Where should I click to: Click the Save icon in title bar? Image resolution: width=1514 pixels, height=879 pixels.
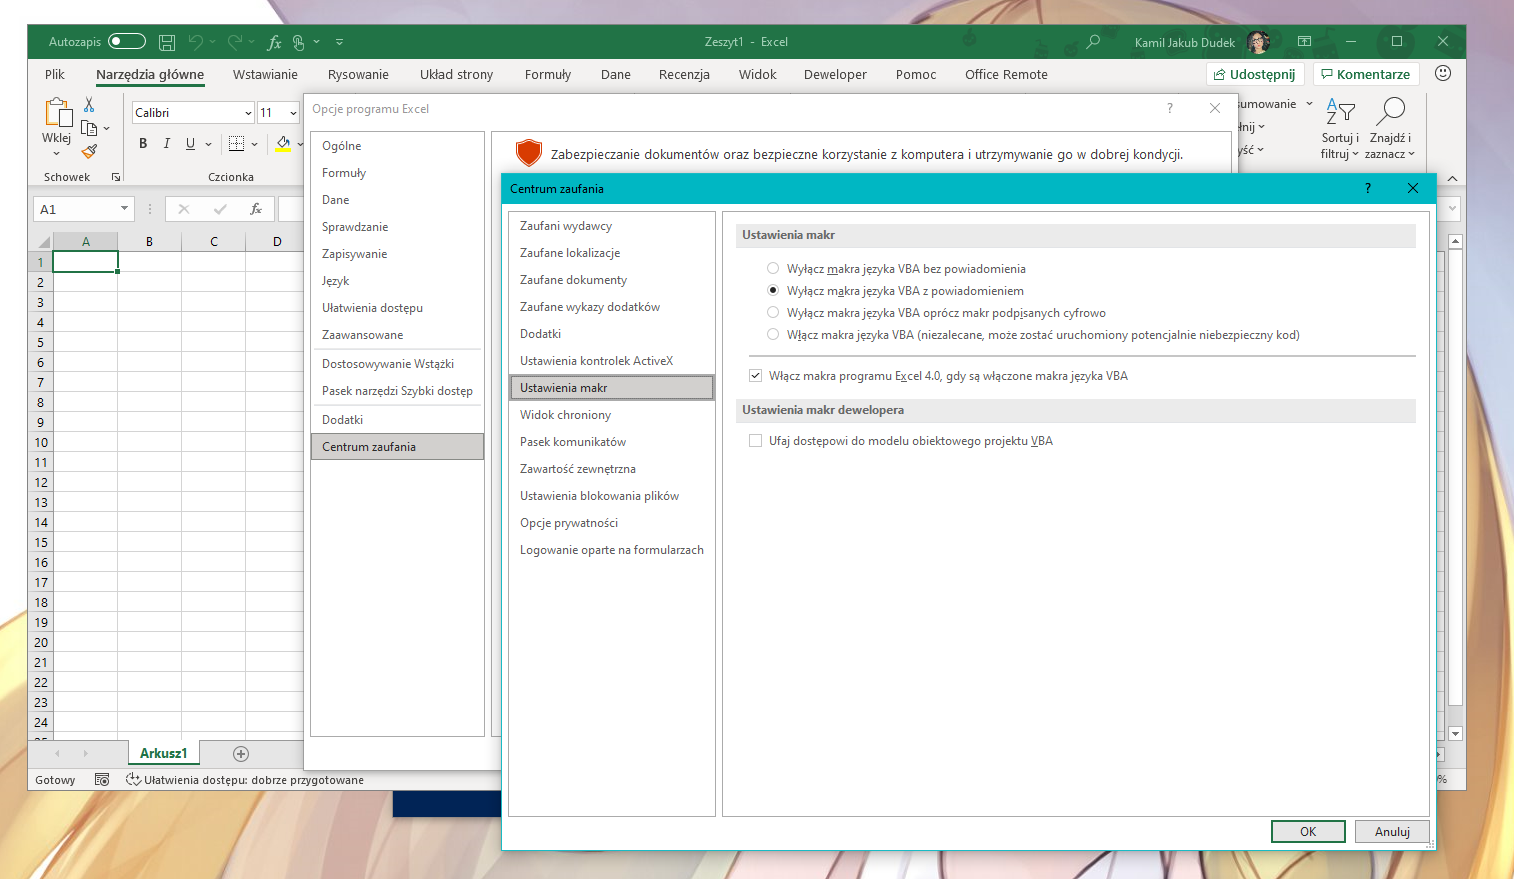coord(167,42)
